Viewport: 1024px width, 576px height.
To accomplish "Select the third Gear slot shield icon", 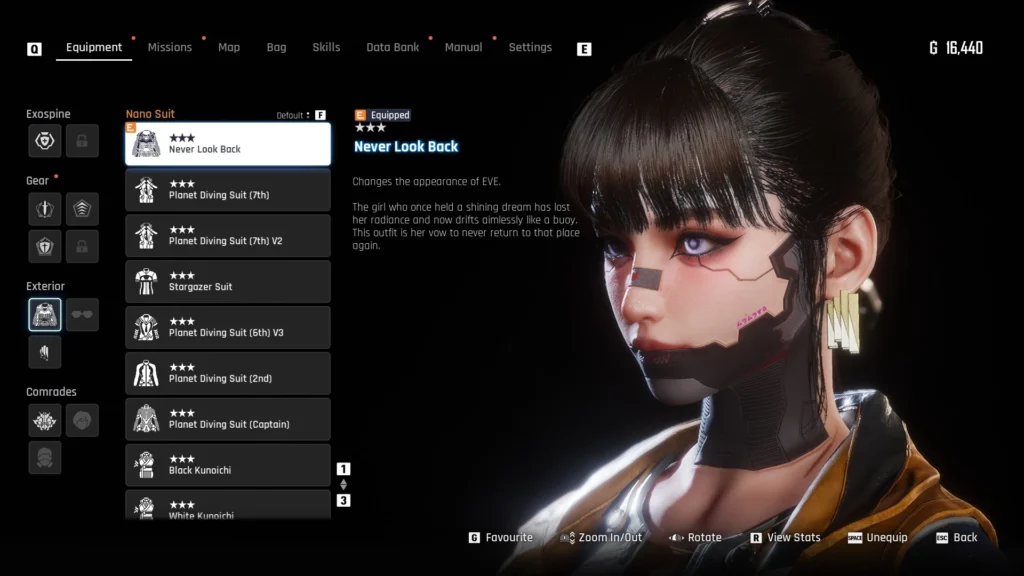I will pyautogui.click(x=44, y=246).
